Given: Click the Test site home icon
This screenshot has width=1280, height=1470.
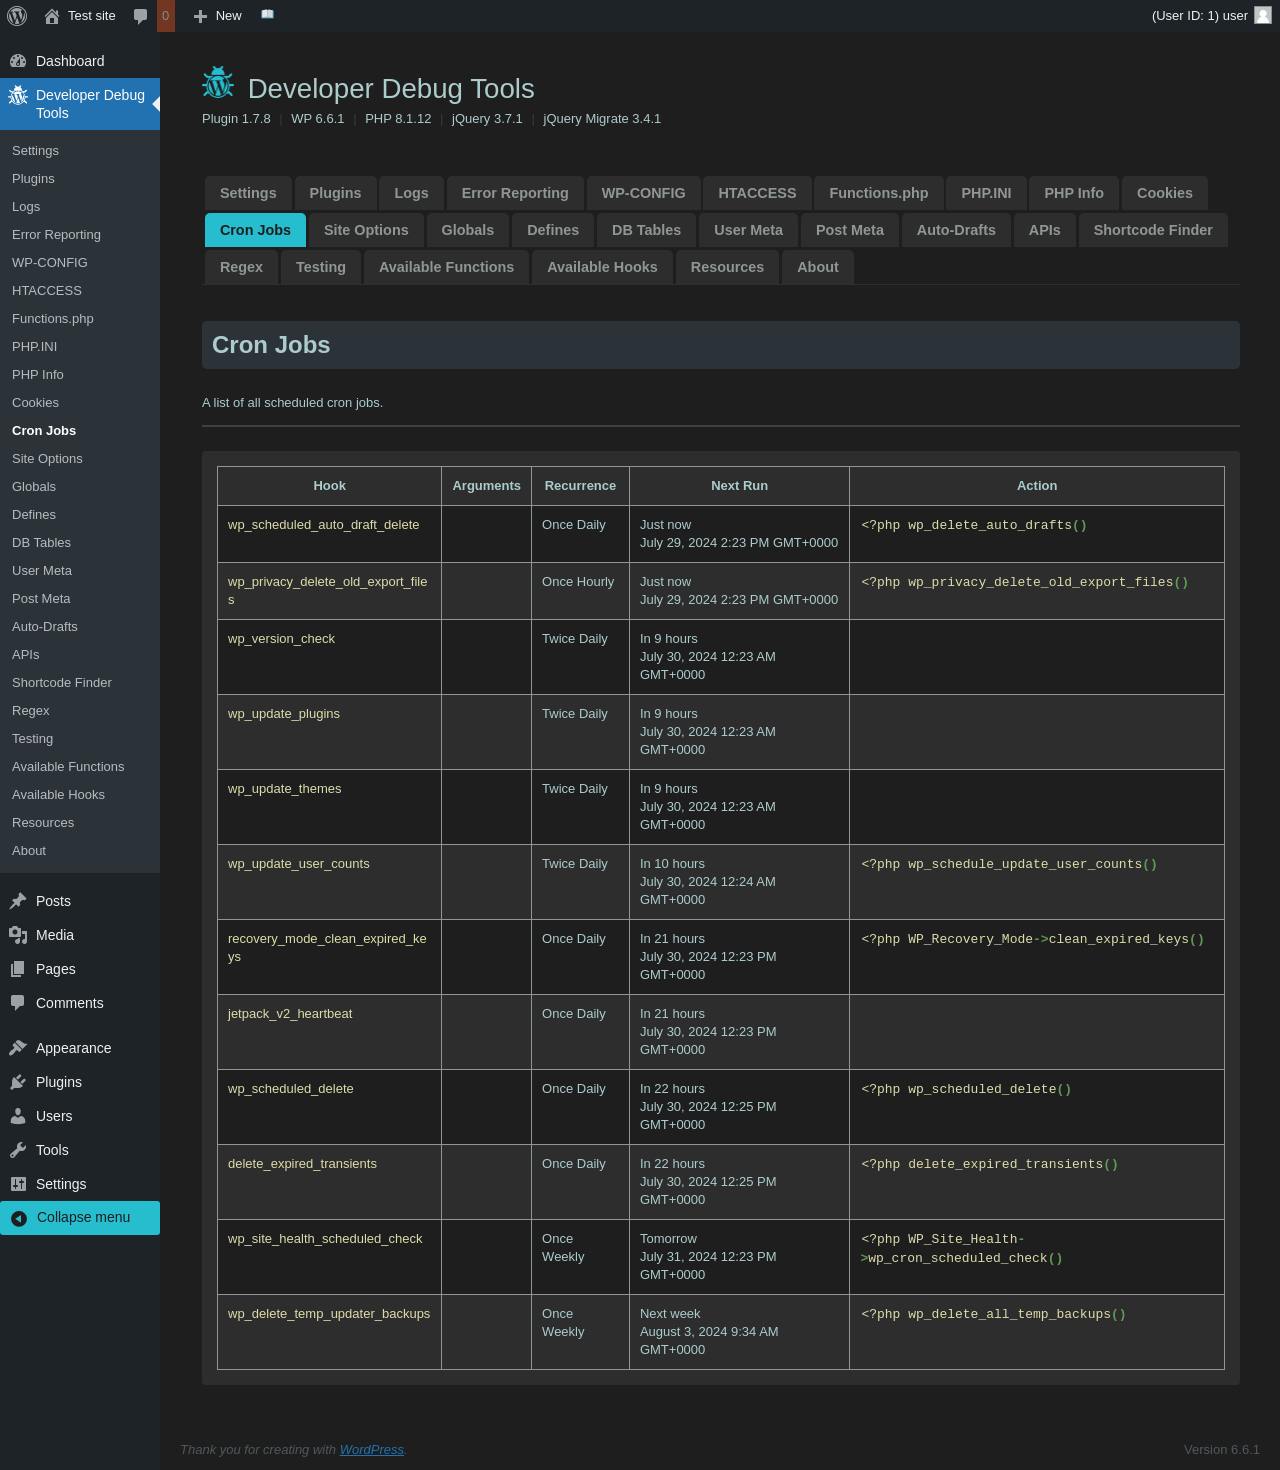Looking at the screenshot, I should tap(52, 16).
